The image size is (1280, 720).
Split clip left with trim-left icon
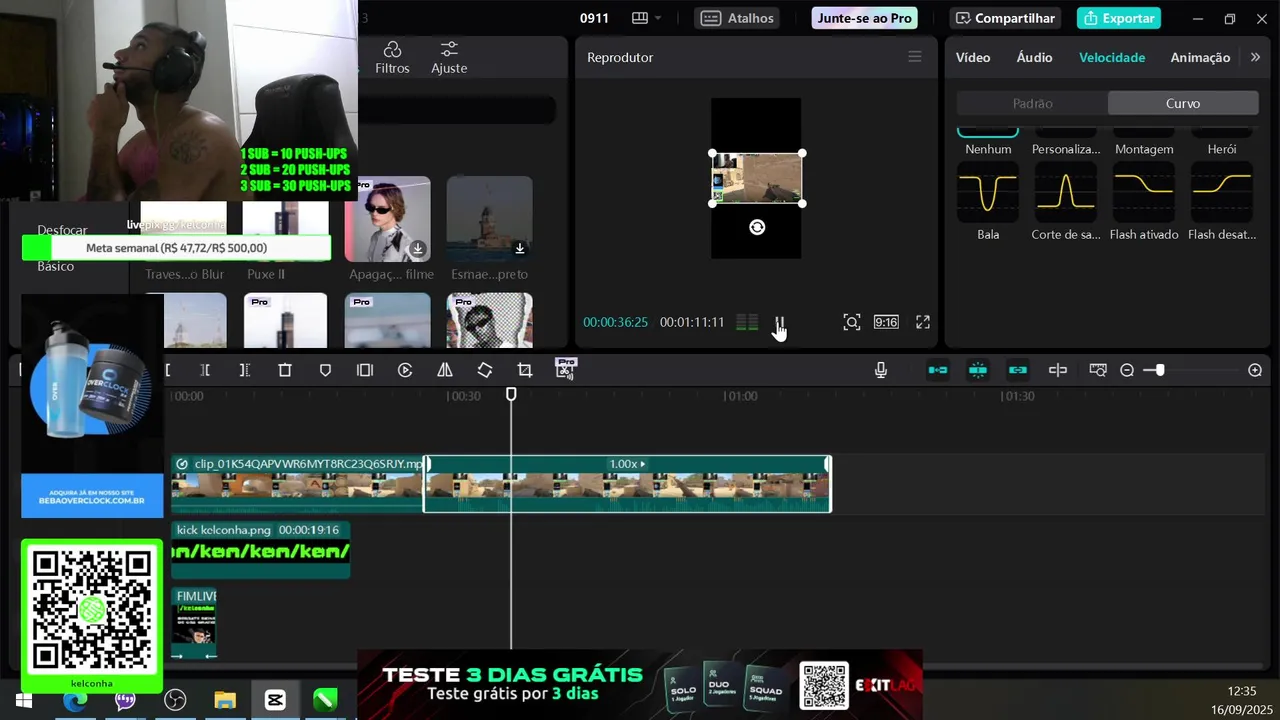click(205, 370)
